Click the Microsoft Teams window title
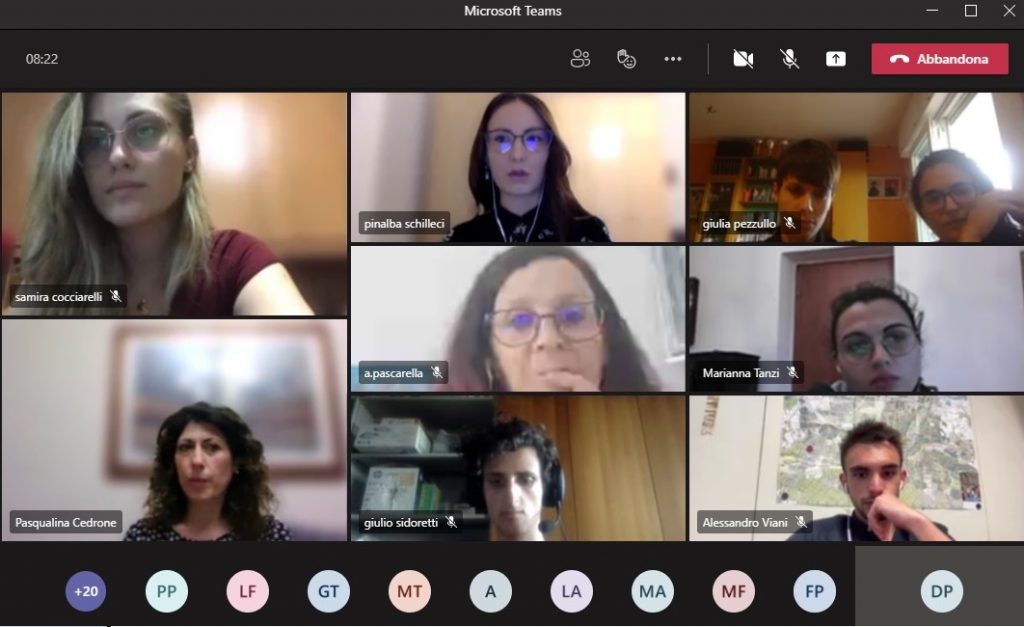 [513, 11]
